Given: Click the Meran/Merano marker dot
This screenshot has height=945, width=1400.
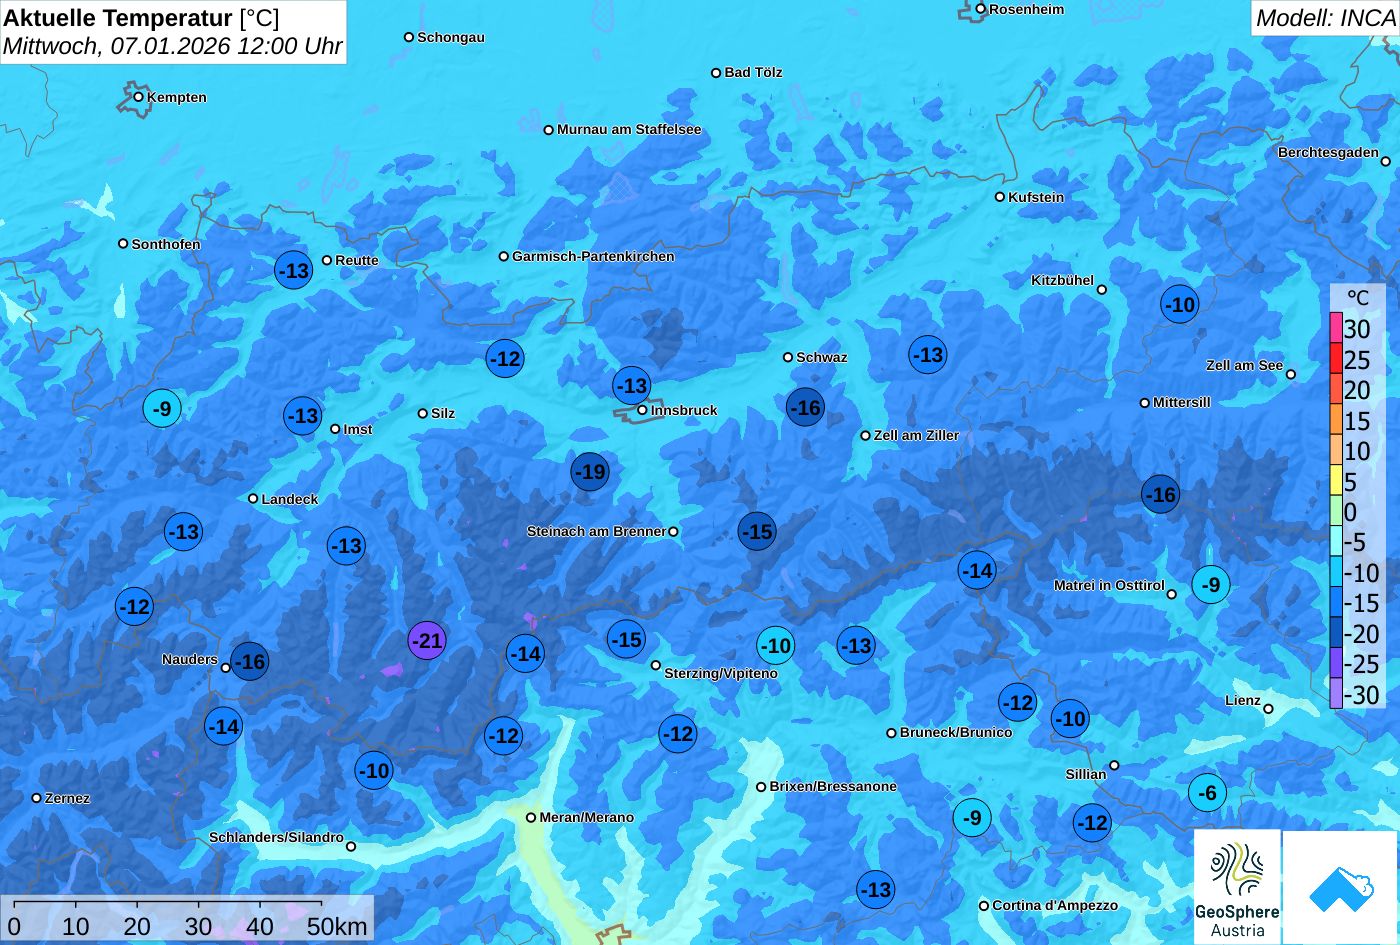Looking at the screenshot, I should (531, 817).
